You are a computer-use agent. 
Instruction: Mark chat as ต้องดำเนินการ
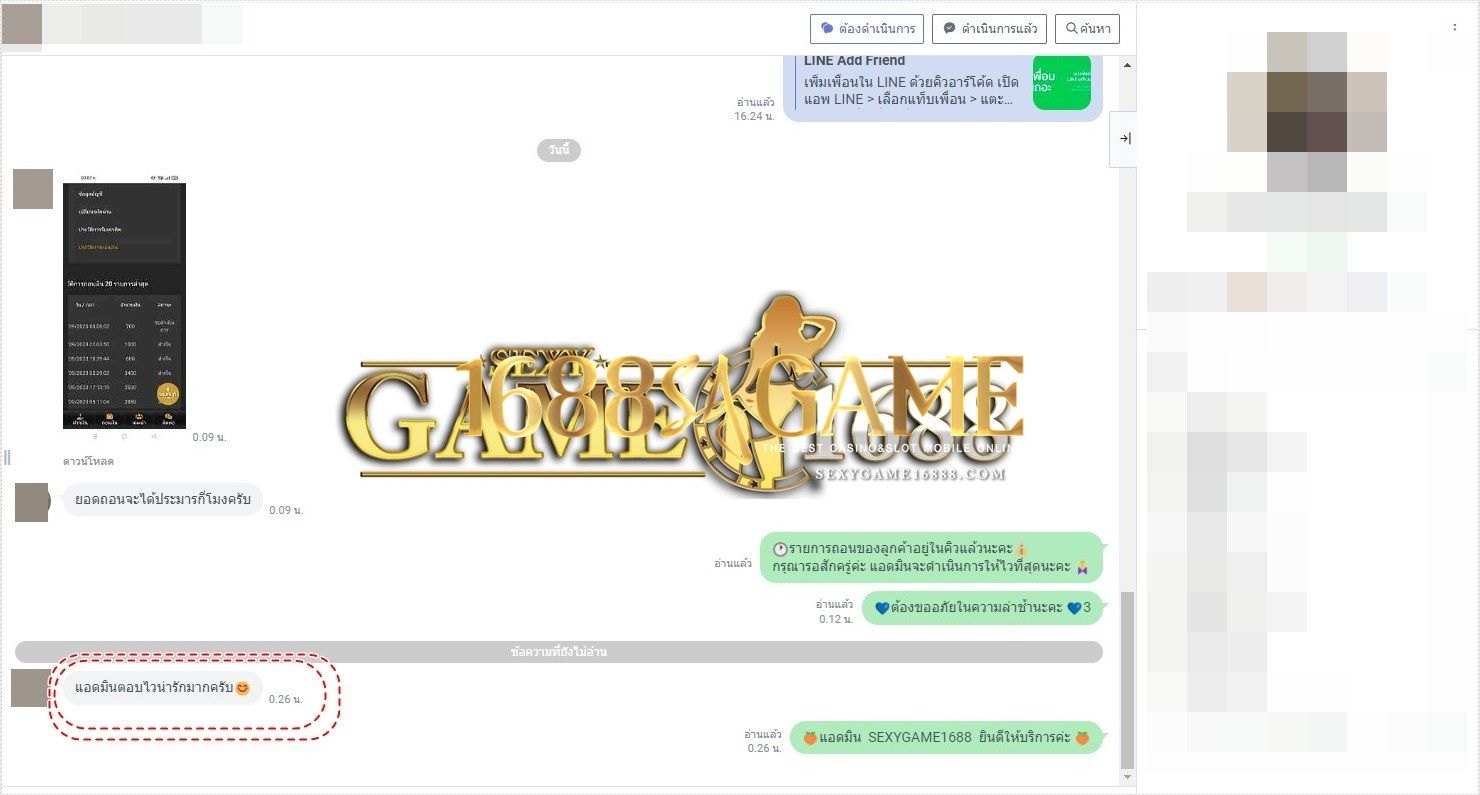[x=866, y=29]
